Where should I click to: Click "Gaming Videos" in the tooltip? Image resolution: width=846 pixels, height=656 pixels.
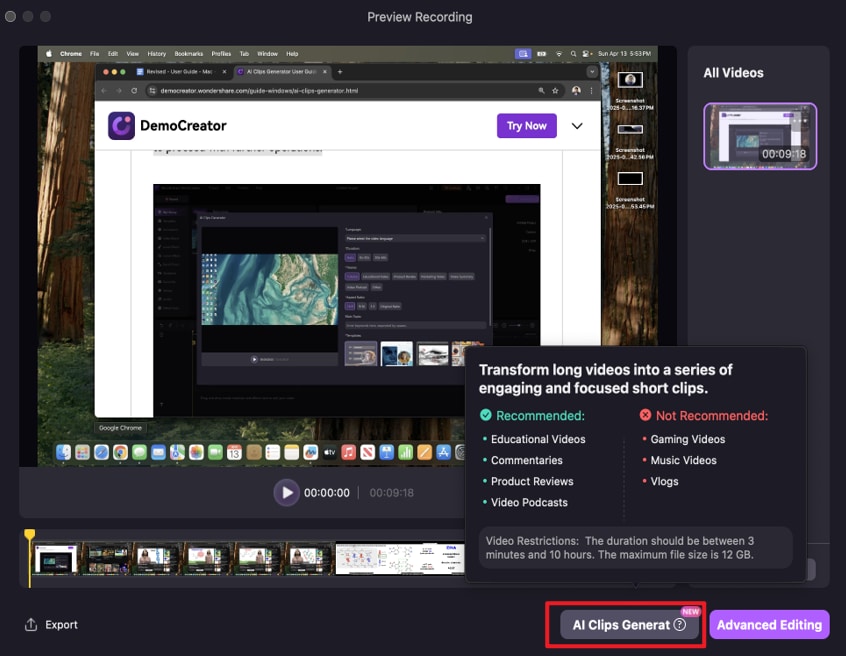click(688, 439)
